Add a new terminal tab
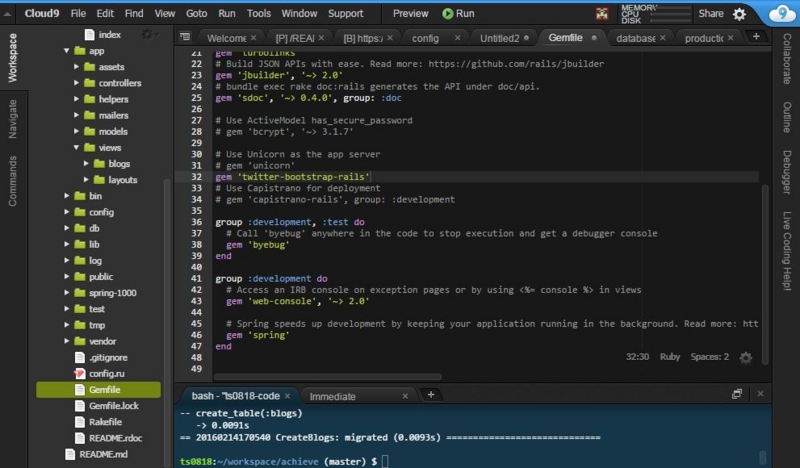 (x=431, y=395)
